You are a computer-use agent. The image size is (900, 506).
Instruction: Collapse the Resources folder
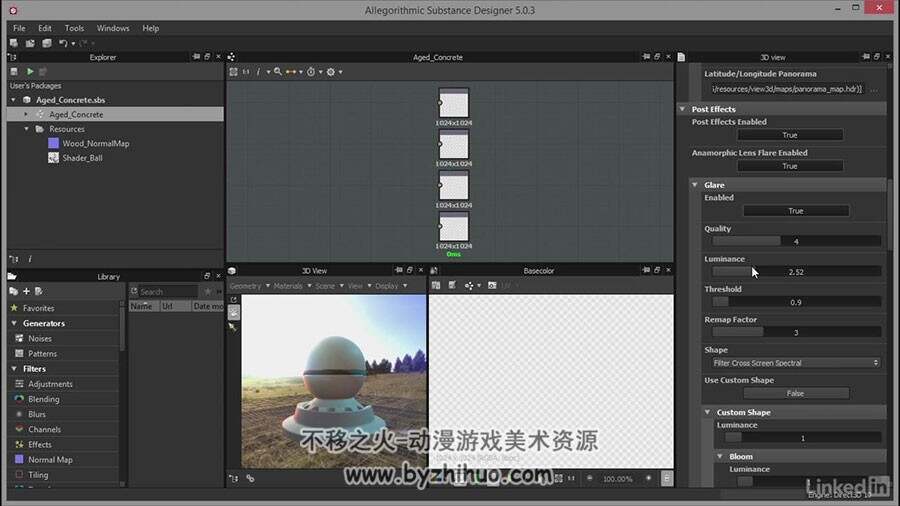click(x=26, y=129)
